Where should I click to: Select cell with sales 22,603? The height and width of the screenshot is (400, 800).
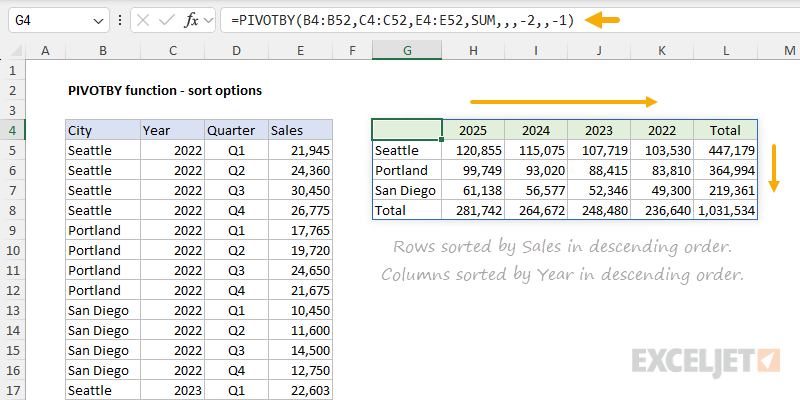(301, 390)
